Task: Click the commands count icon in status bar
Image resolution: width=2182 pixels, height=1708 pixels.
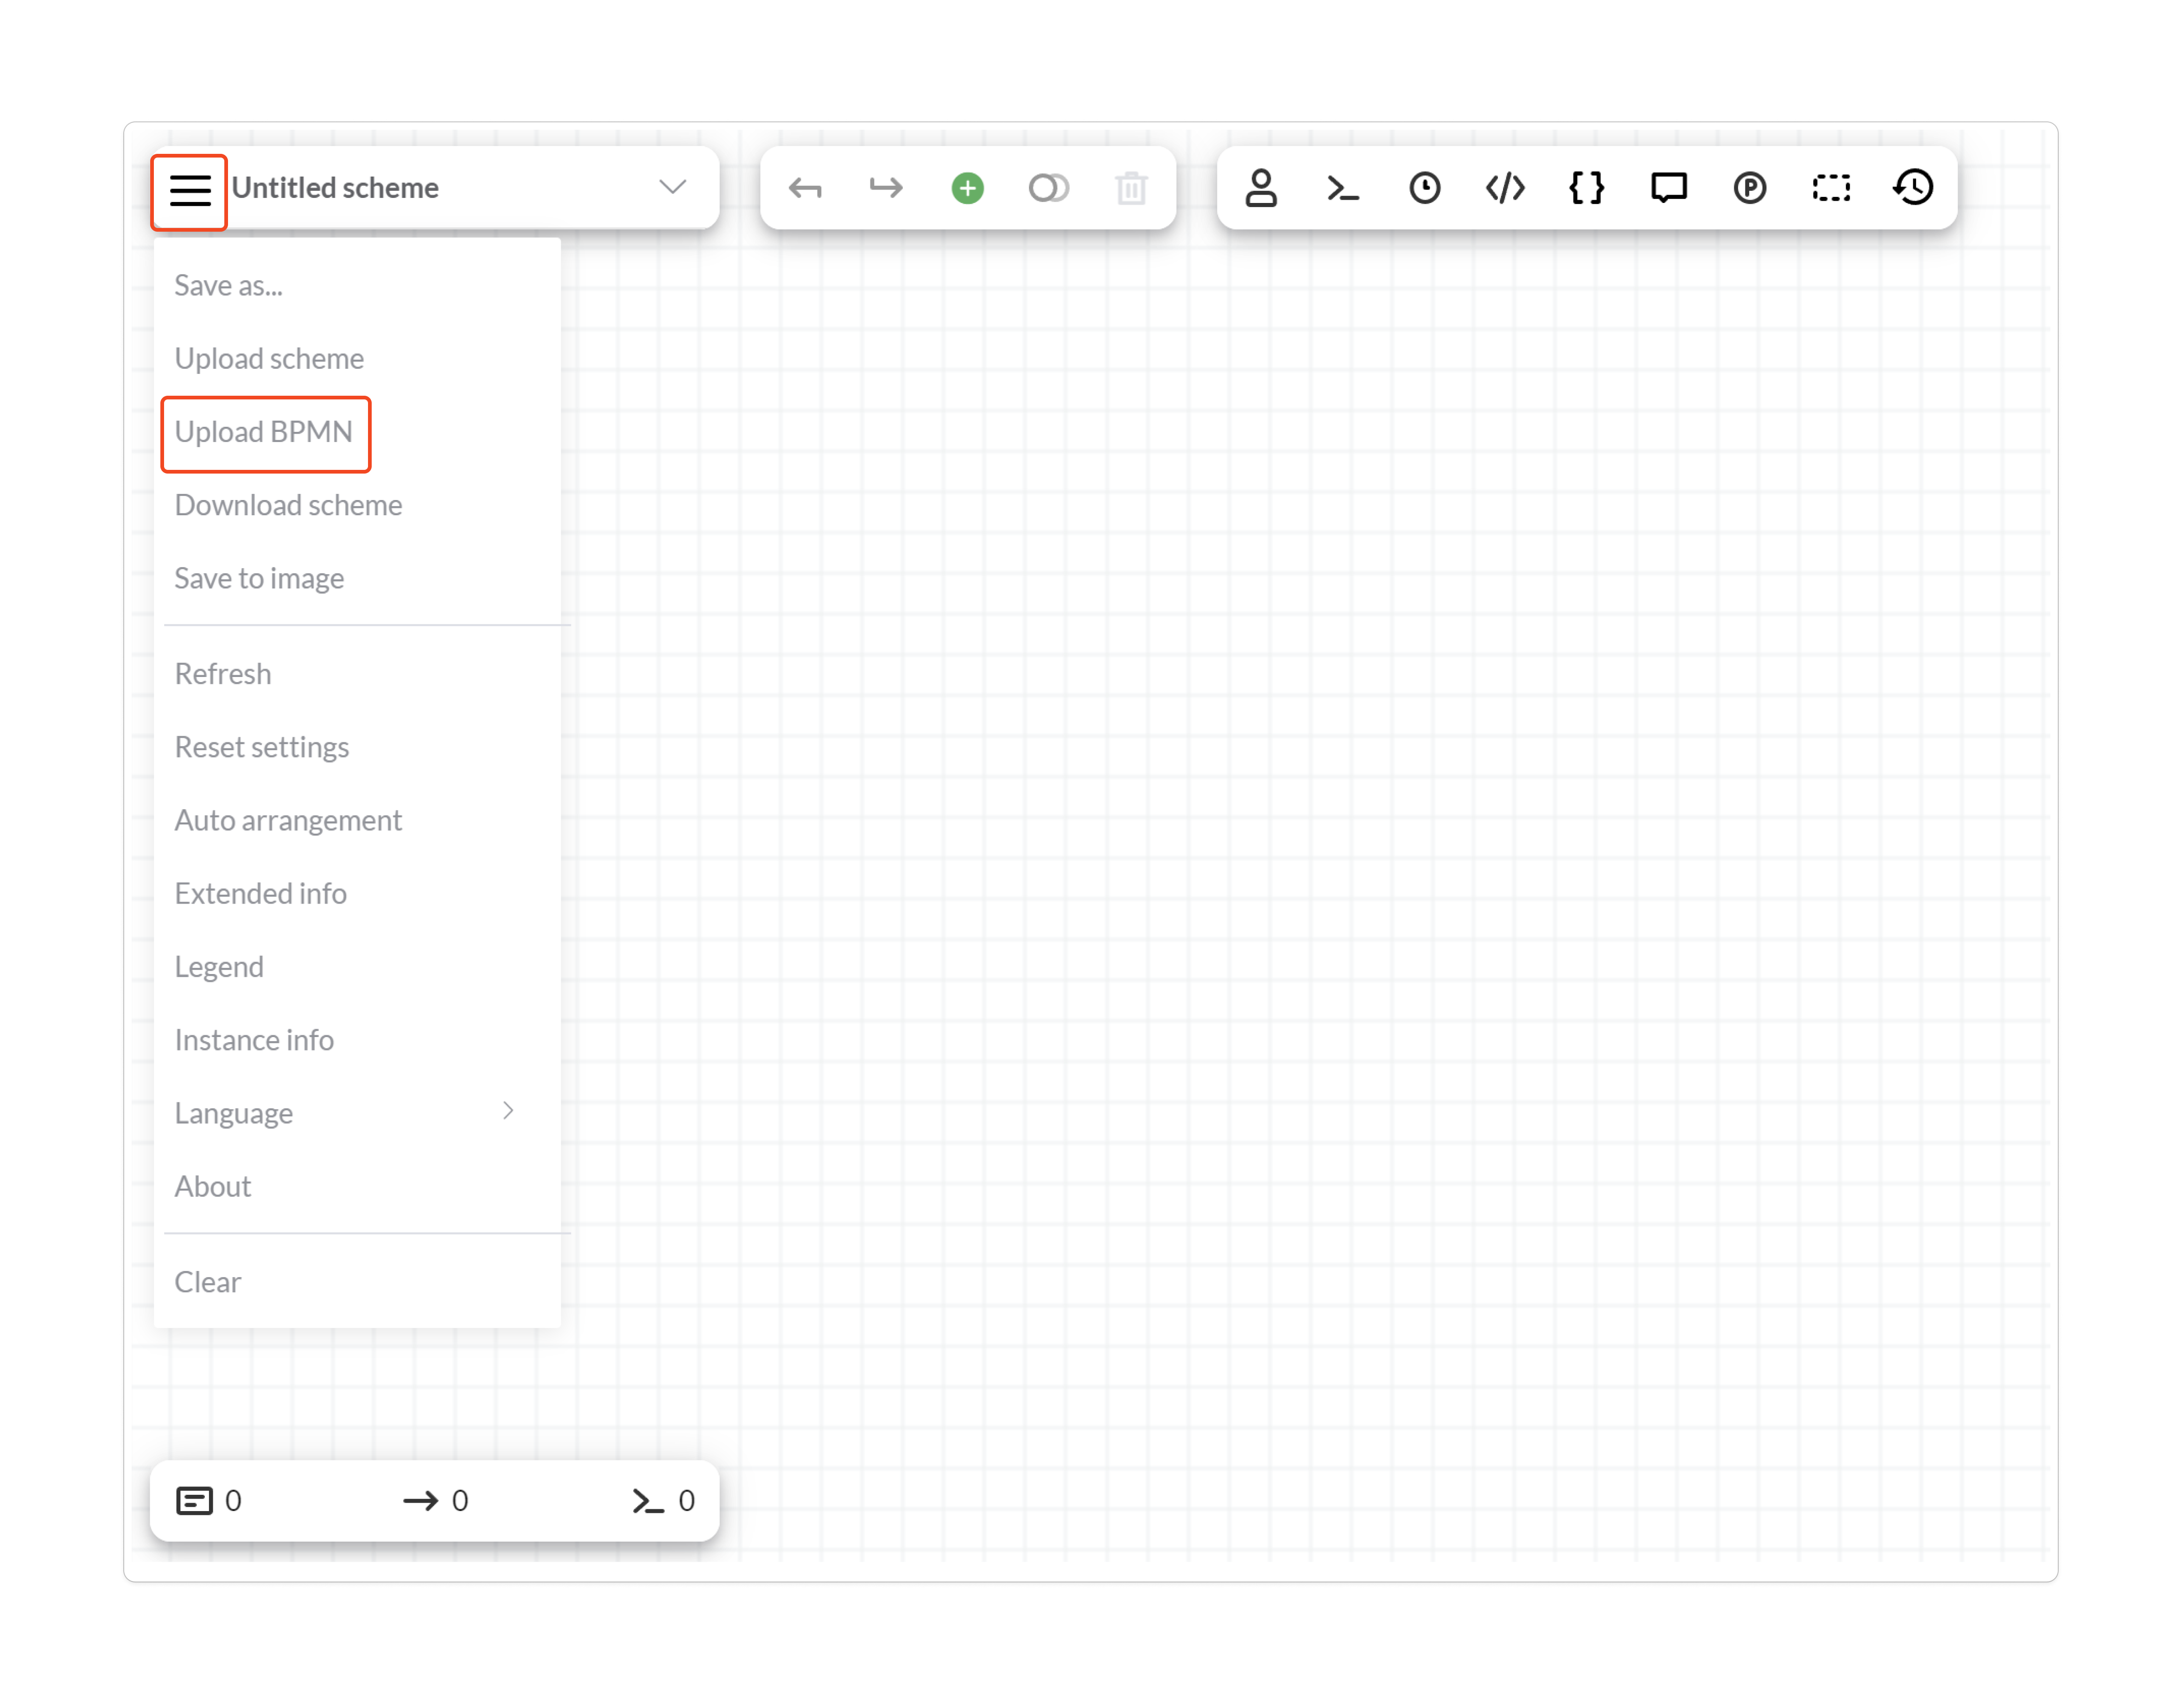Action: [647, 1501]
